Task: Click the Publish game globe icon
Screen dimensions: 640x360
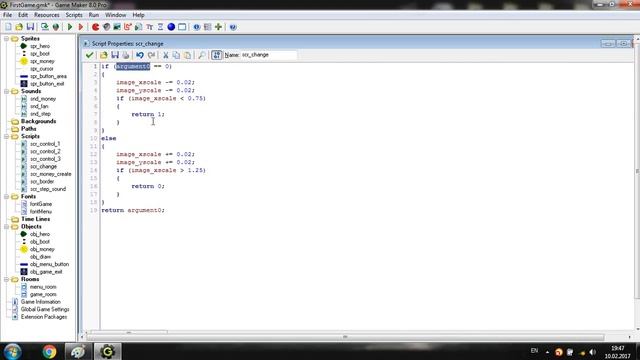Action: (56, 27)
